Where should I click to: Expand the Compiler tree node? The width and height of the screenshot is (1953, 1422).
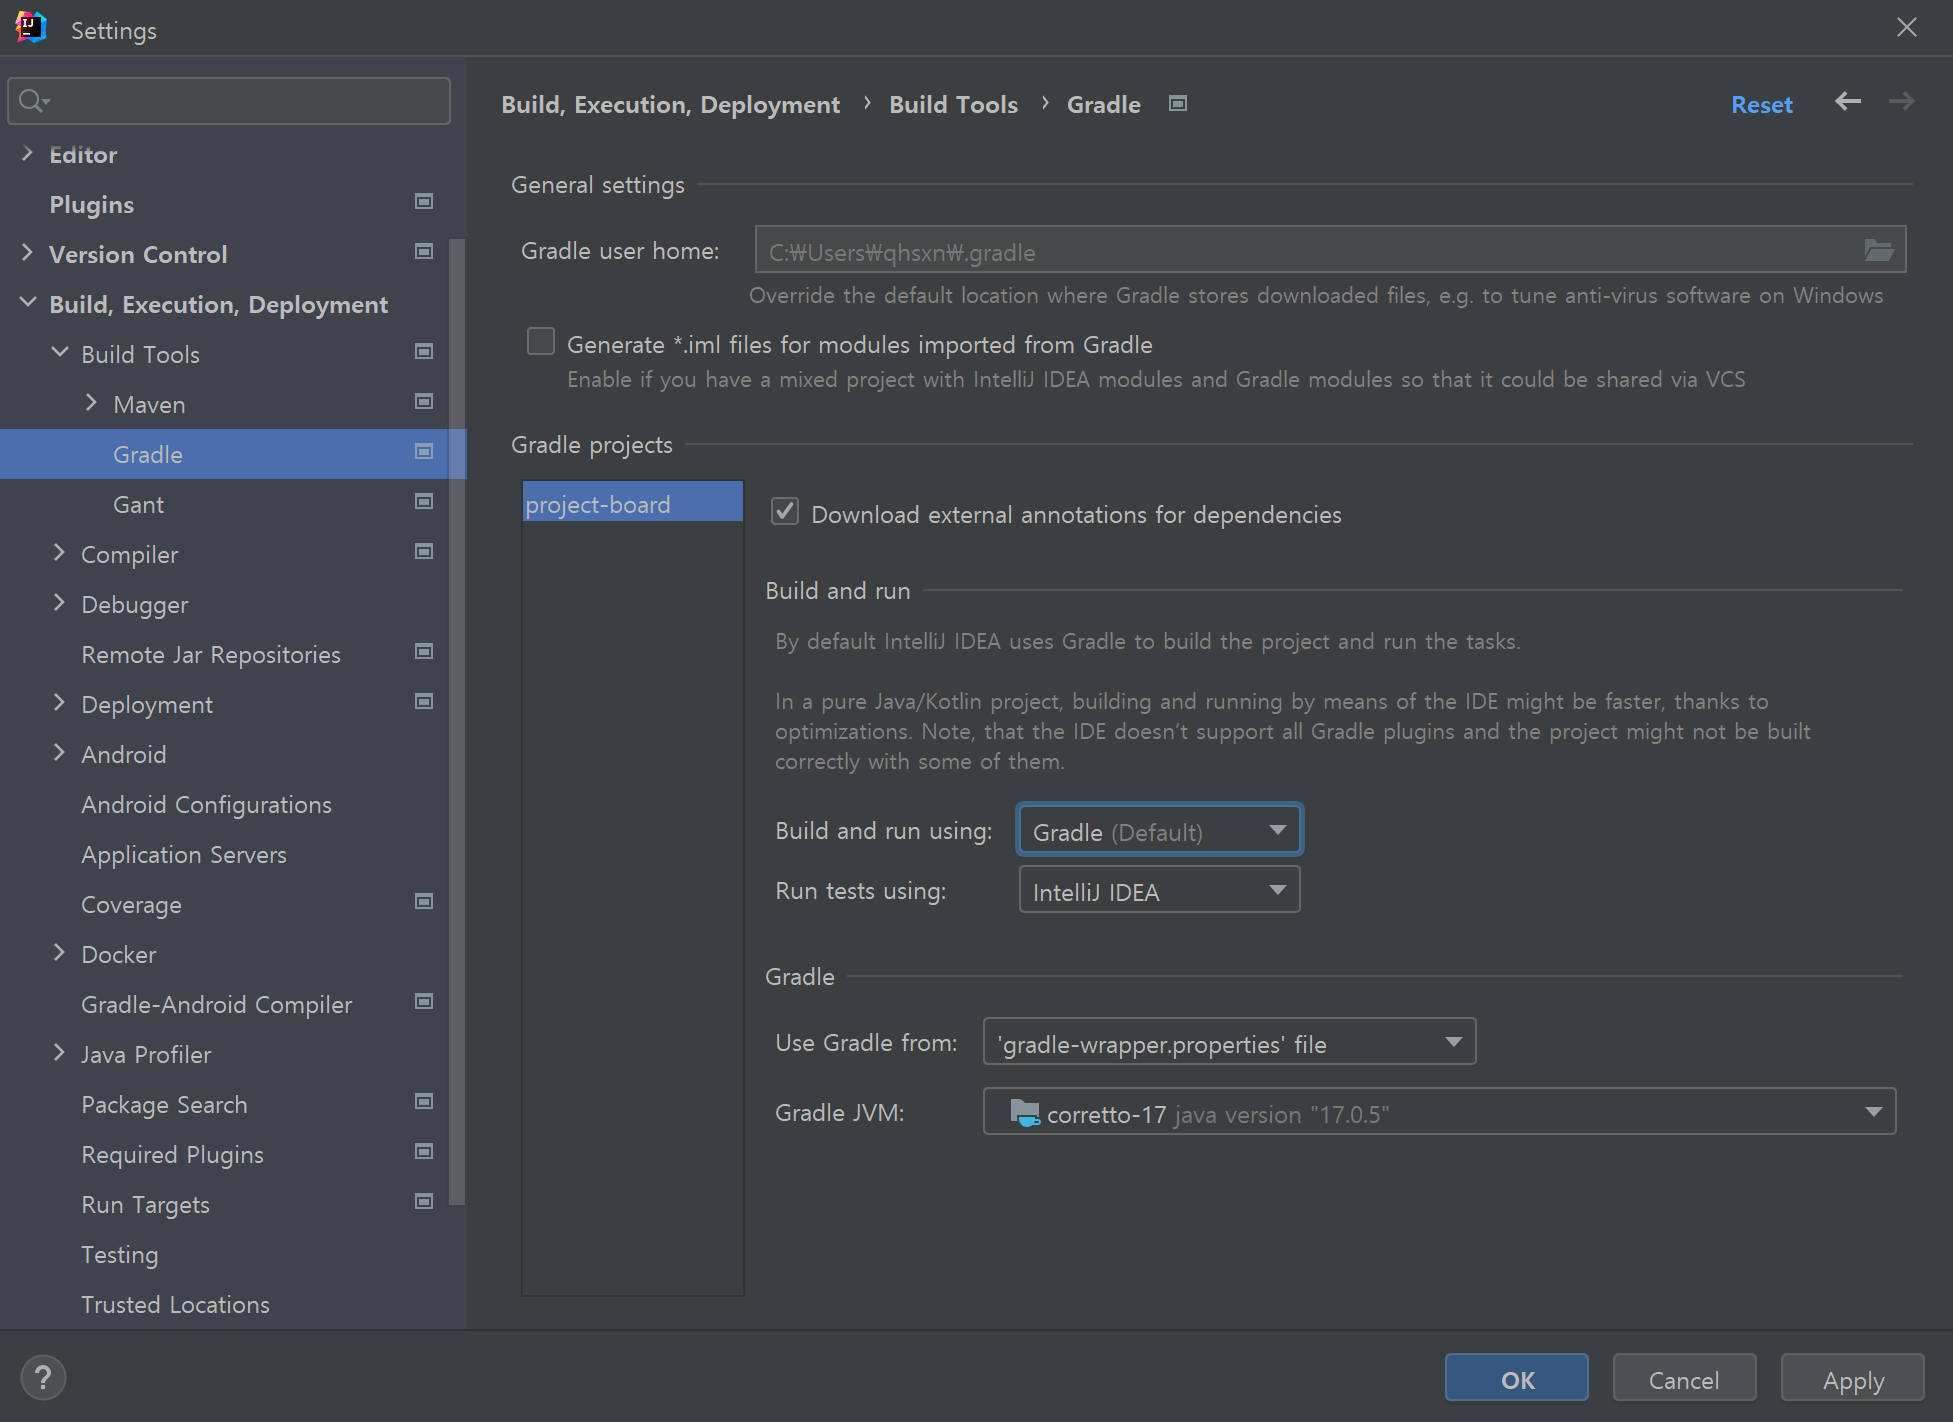coord(59,553)
